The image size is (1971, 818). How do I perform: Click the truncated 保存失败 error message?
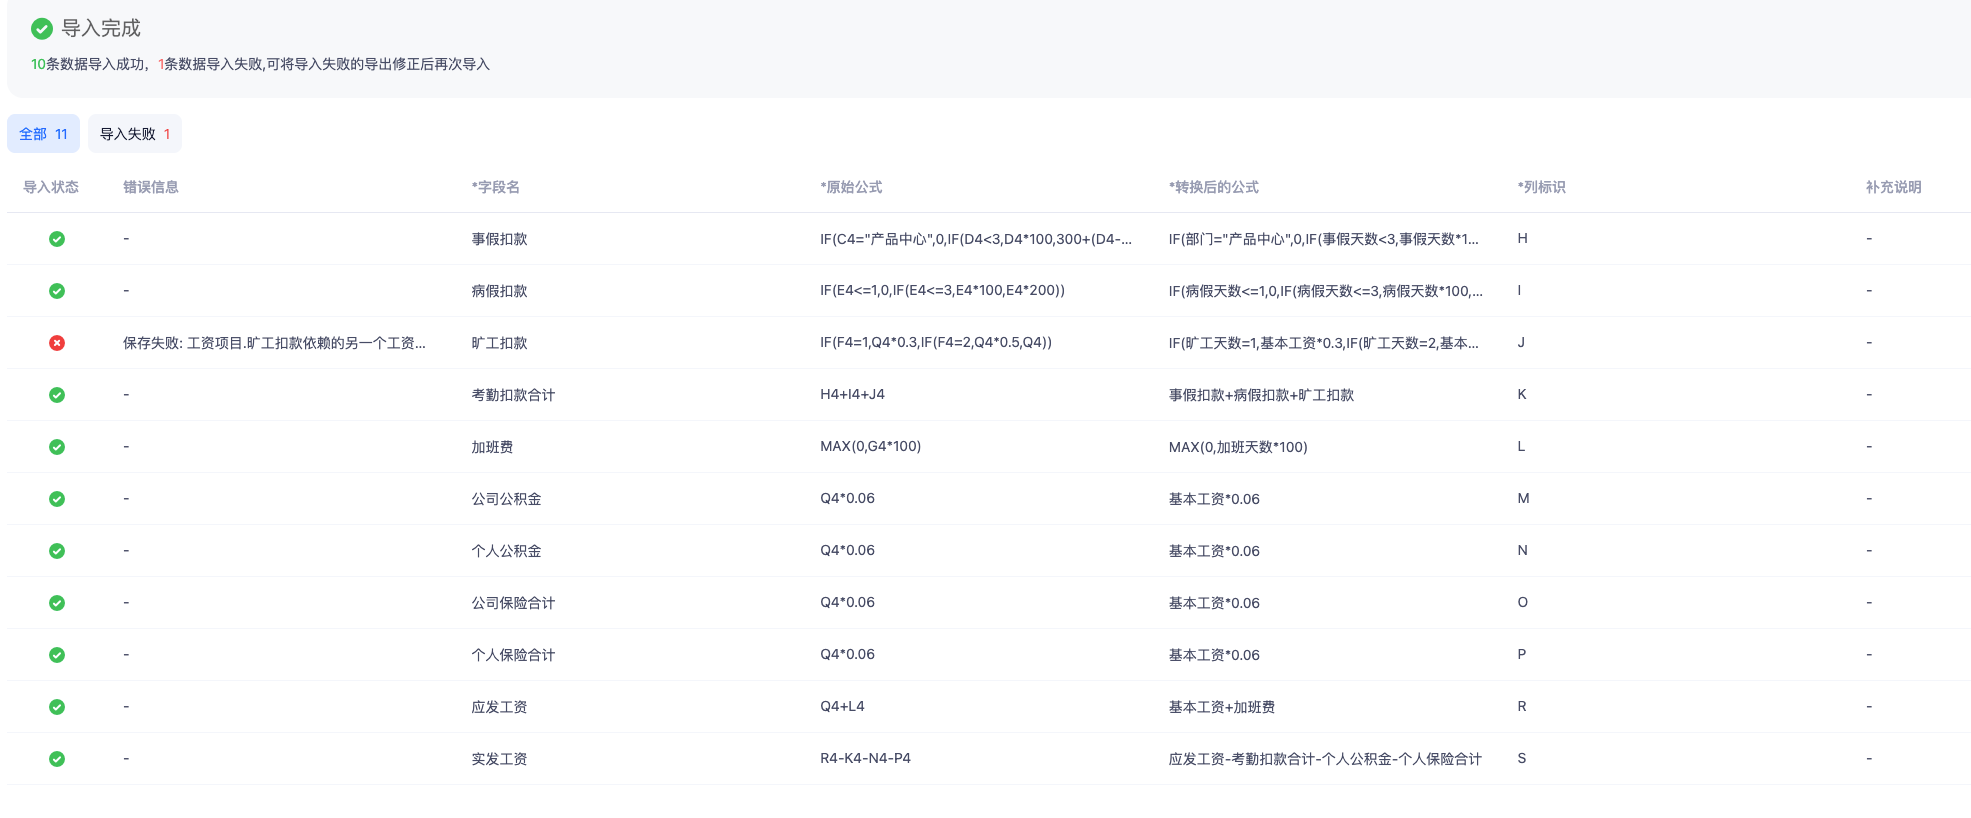click(x=274, y=343)
